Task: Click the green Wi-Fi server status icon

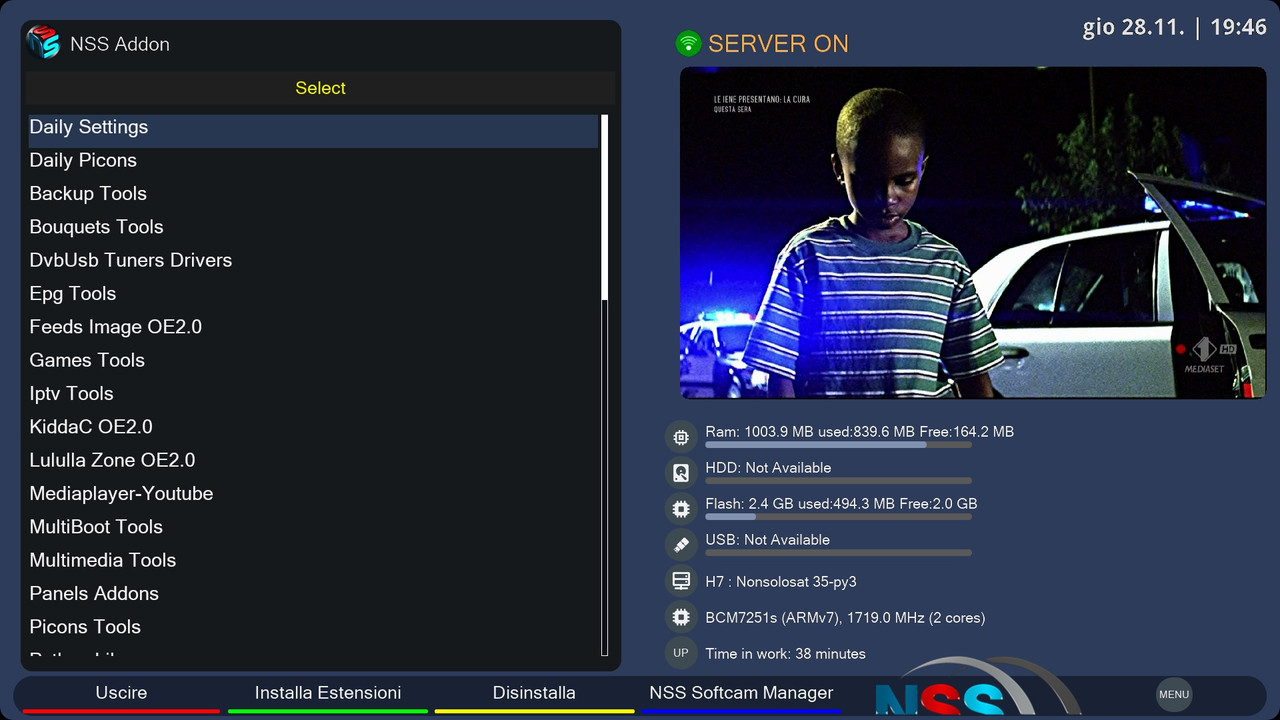Action: (x=688, y=43)
